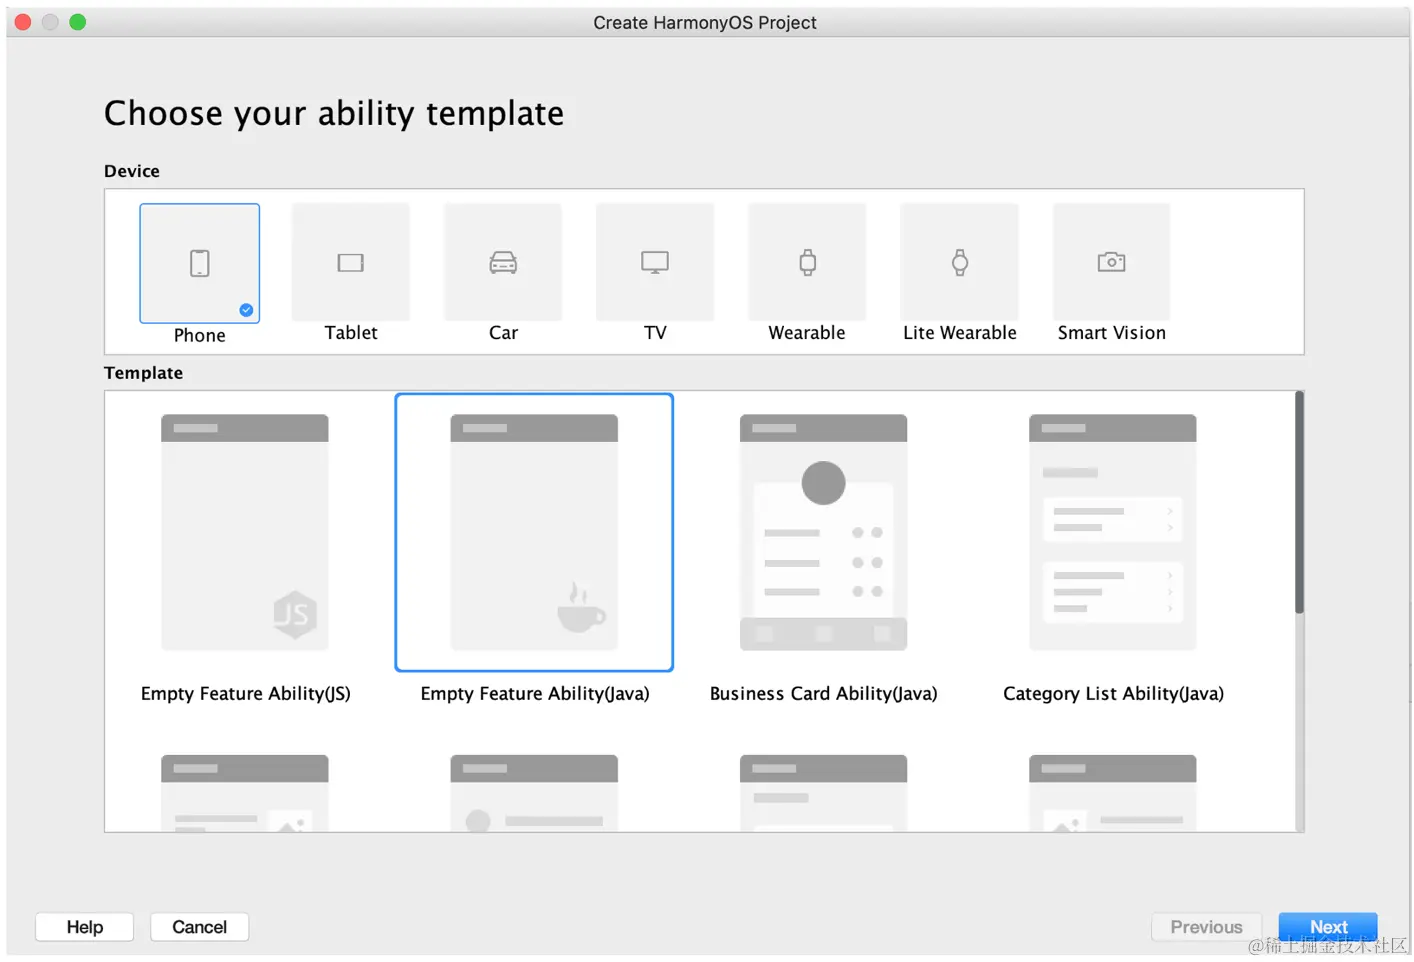Click the "Category List Ability(Java)" label
Screen dimensions: 1414x962
click(x=1113, y=694)
